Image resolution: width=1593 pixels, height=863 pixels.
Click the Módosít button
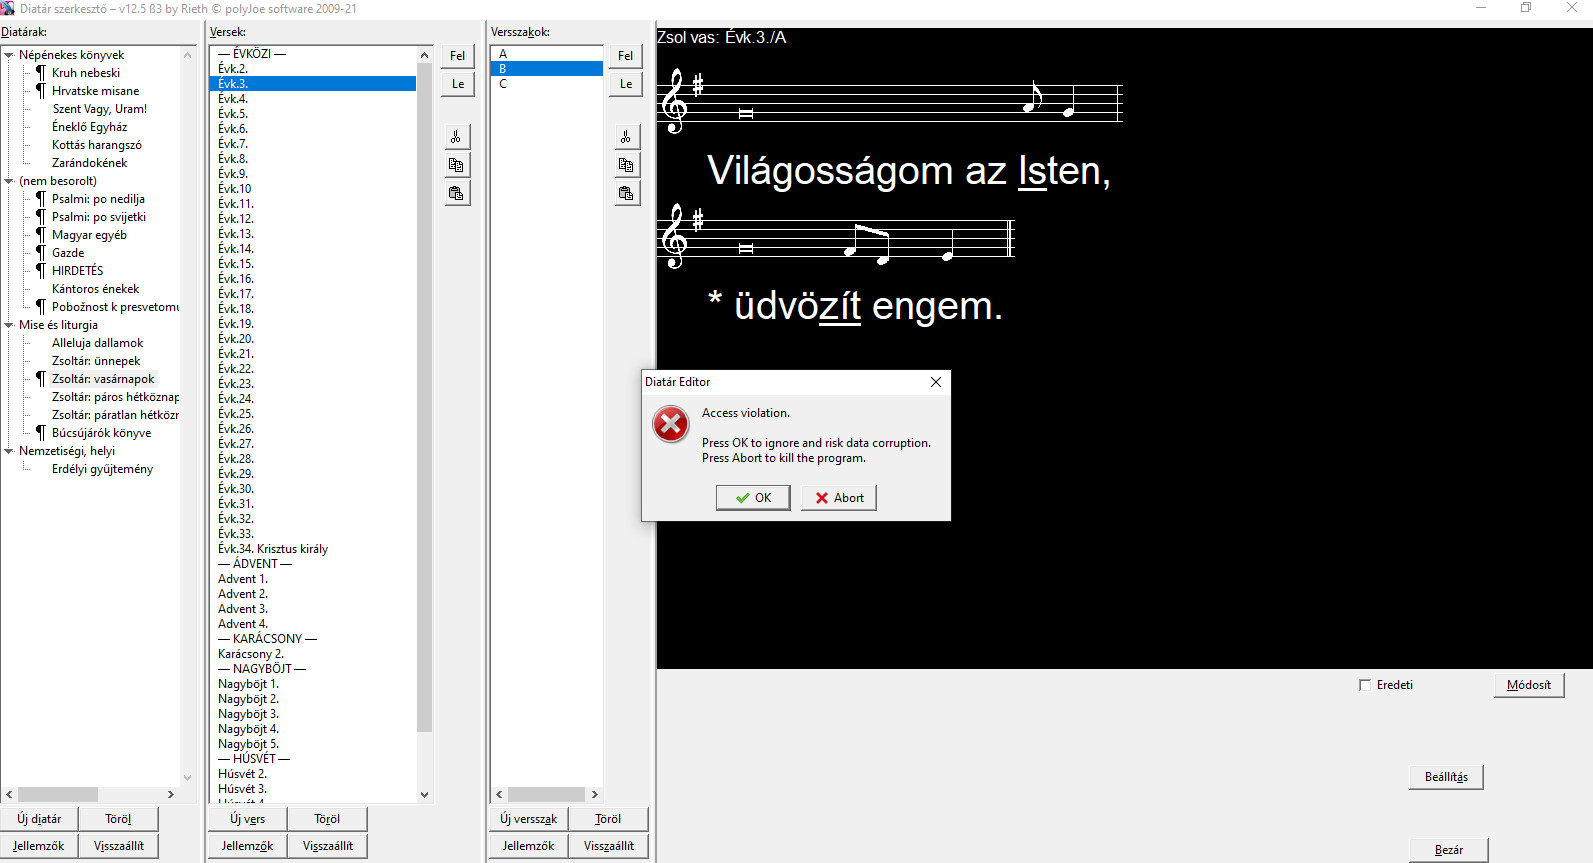pos(1529,685)
